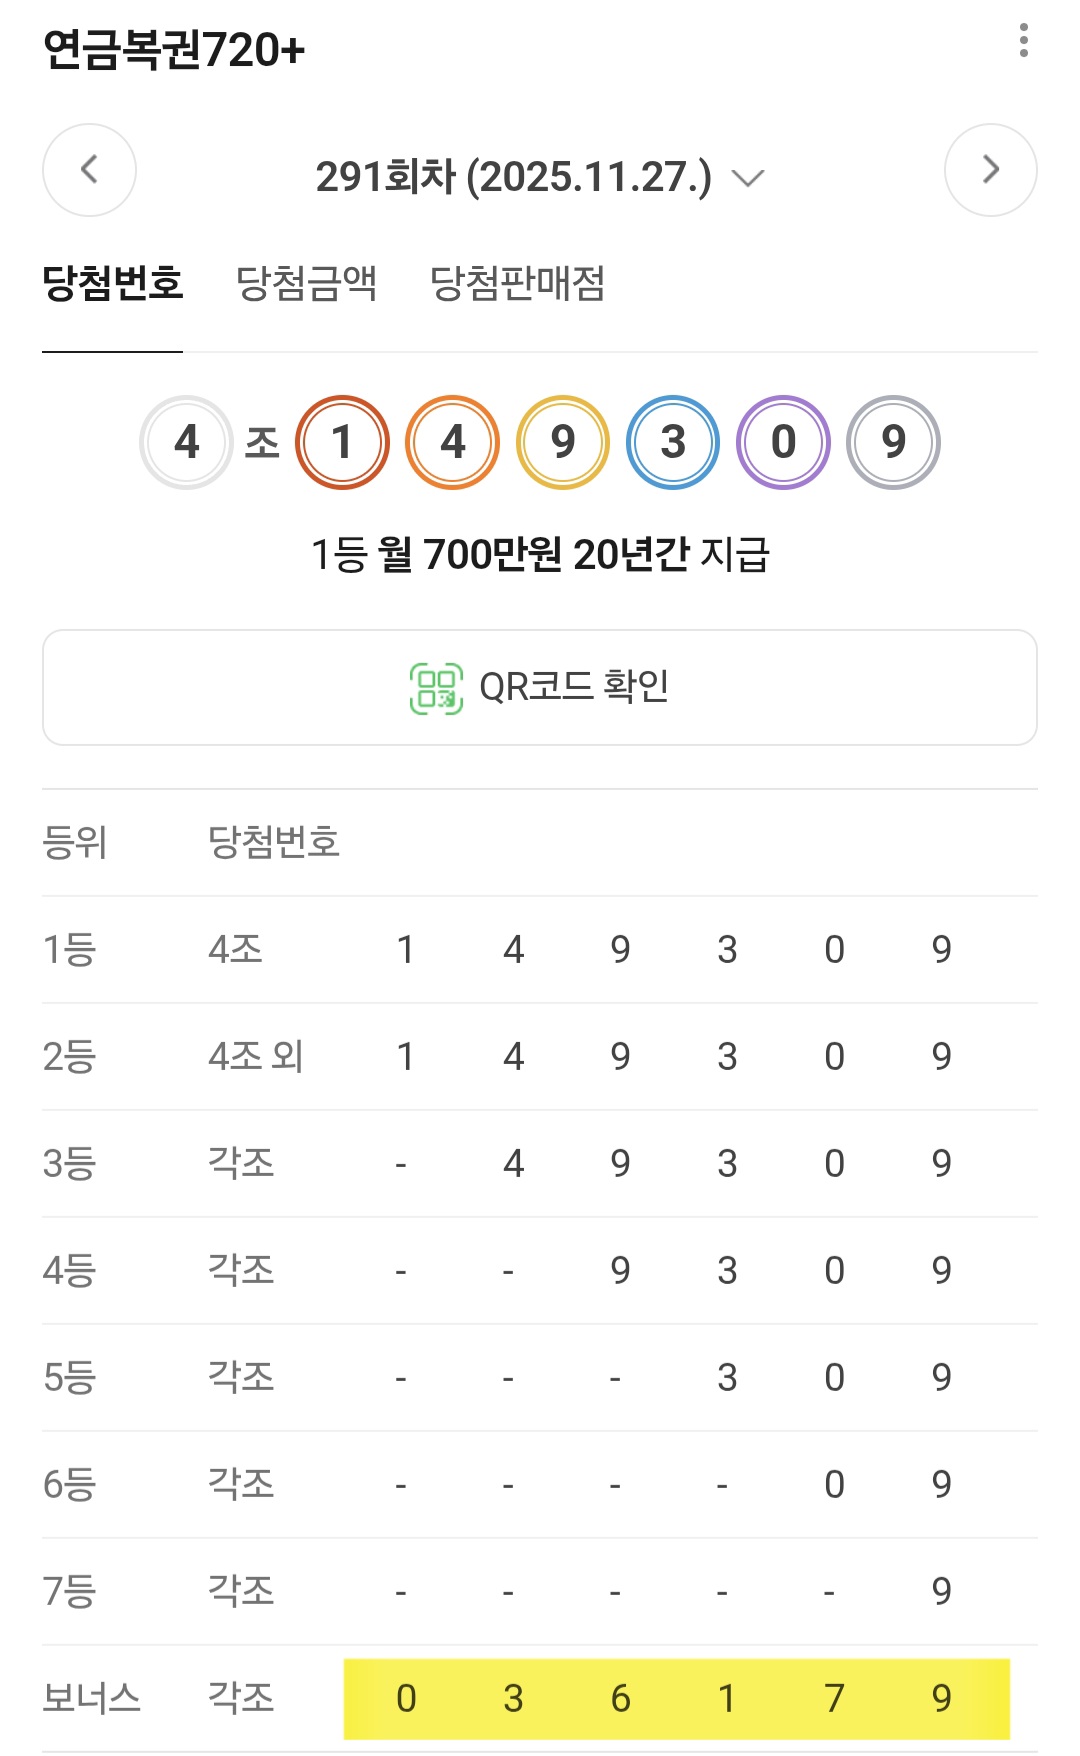Tap the white group number 4 ball
Screen dimensions: 1080x1756
pyautogui.click(x=187, y=442)
